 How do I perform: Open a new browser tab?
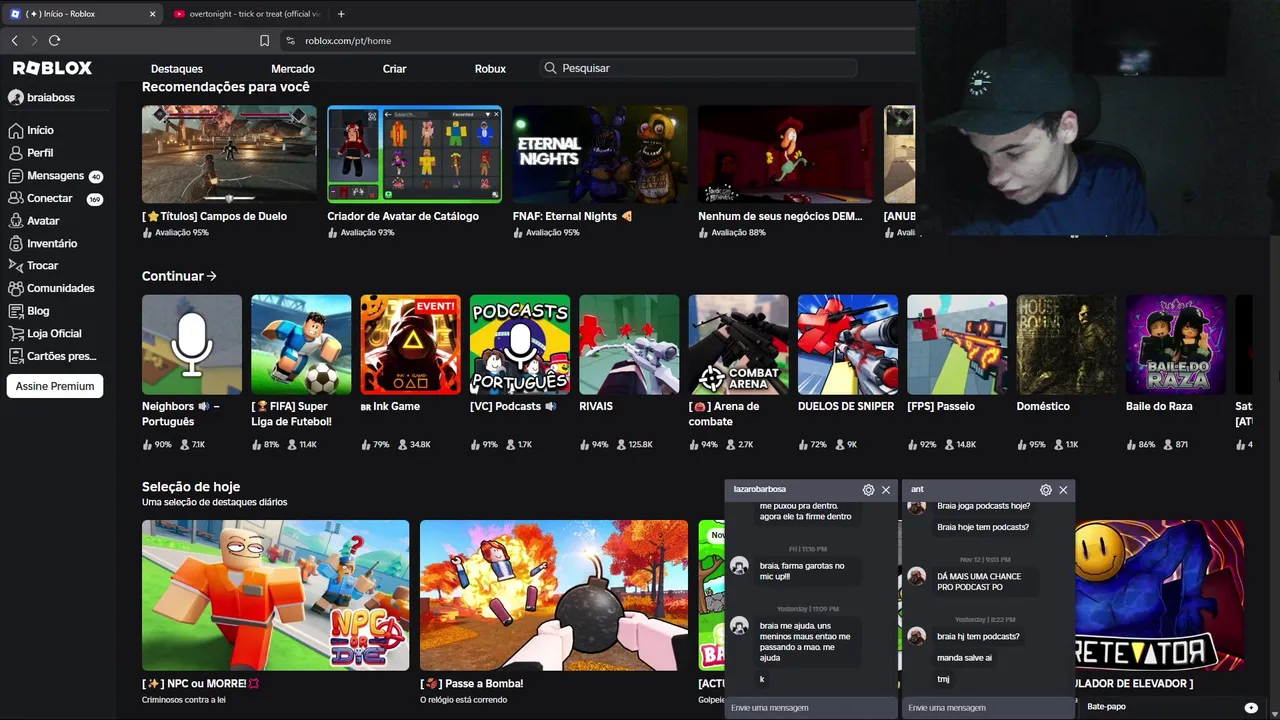click(341, 14)
